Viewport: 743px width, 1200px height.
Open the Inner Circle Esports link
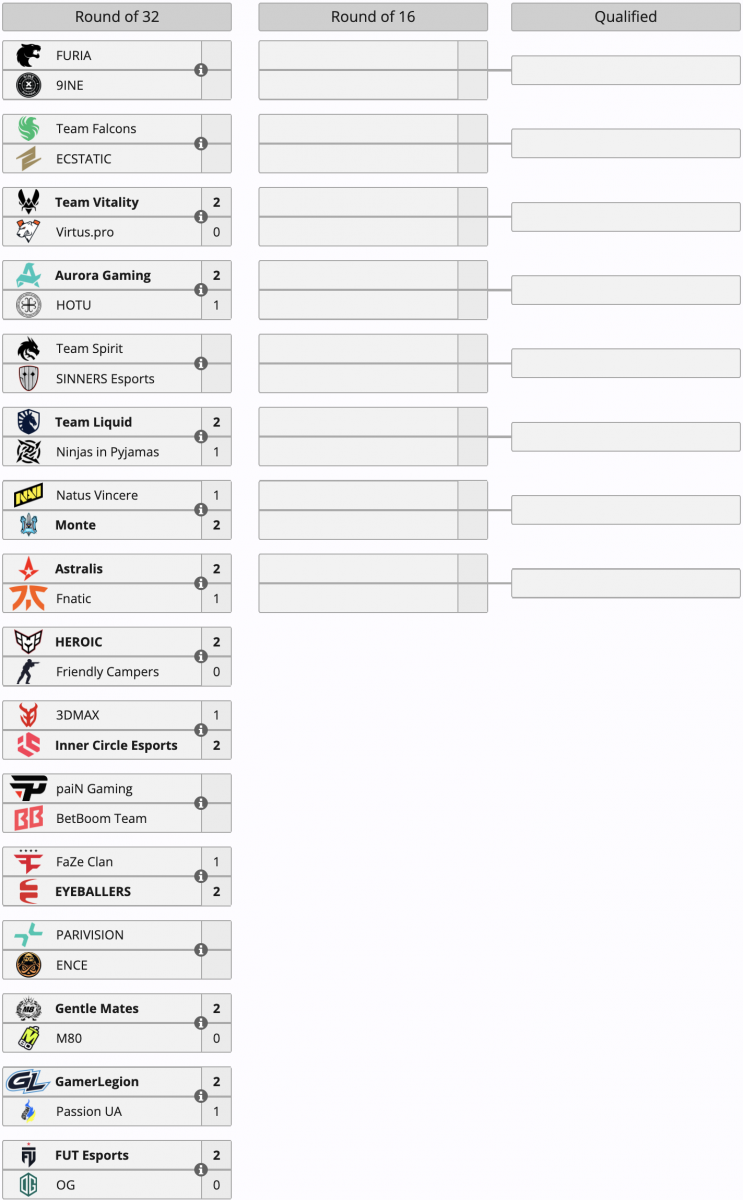[116, 745]
